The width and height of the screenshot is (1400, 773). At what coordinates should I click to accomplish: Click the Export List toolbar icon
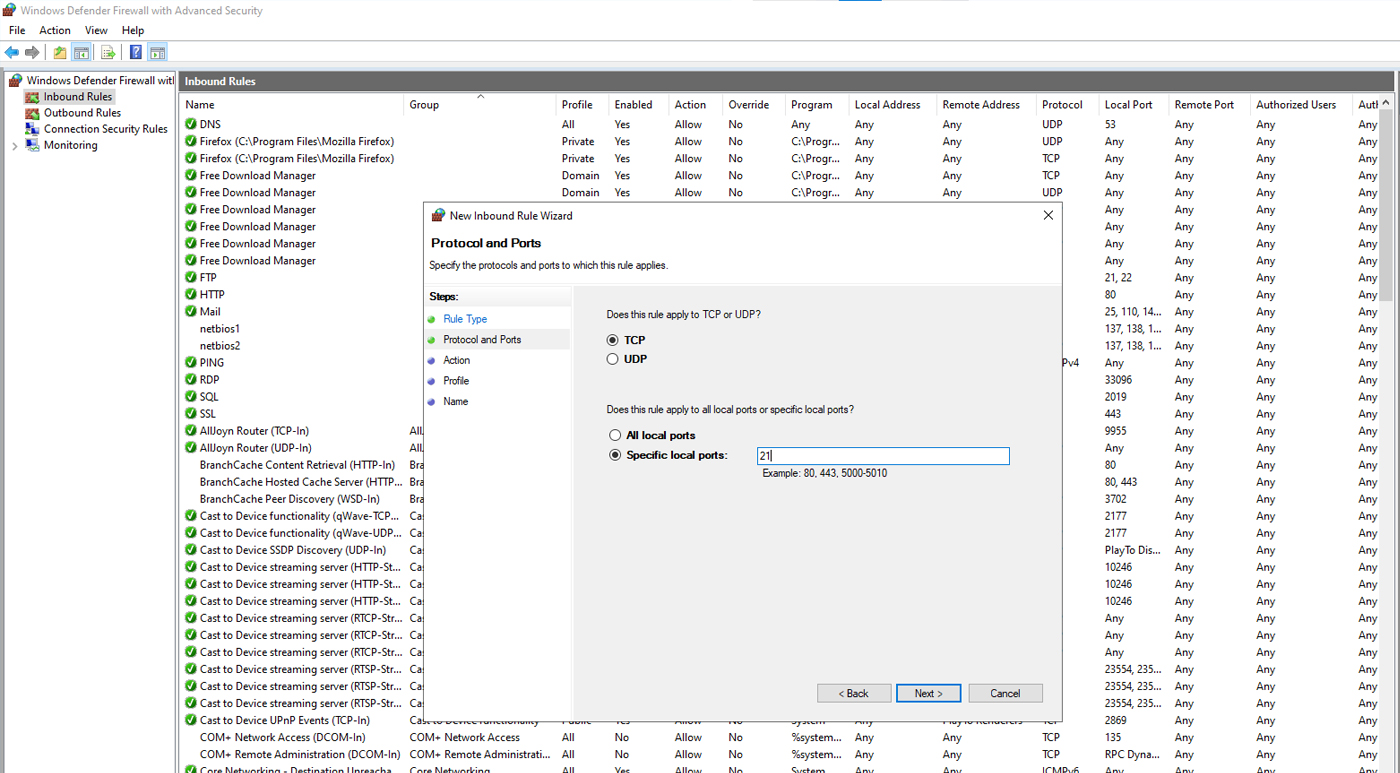[108, 52]
